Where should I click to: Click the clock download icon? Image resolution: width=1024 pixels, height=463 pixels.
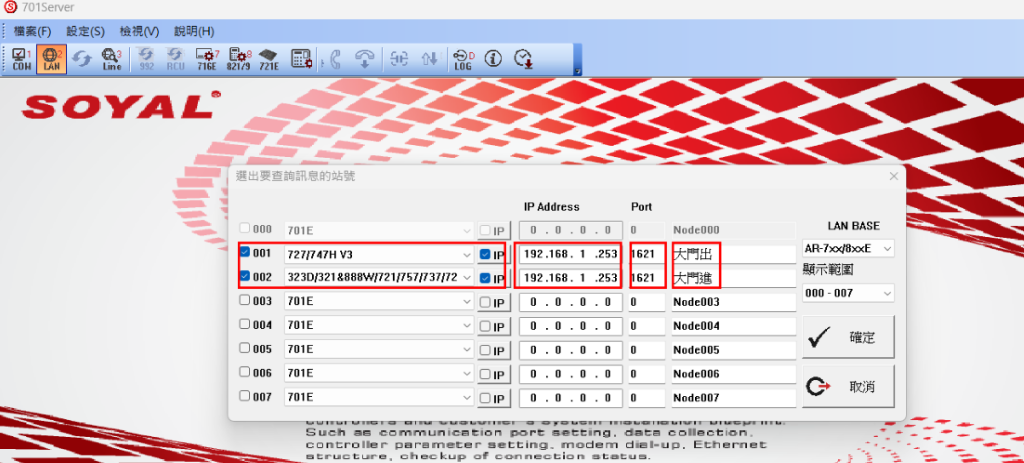[523, 59]
